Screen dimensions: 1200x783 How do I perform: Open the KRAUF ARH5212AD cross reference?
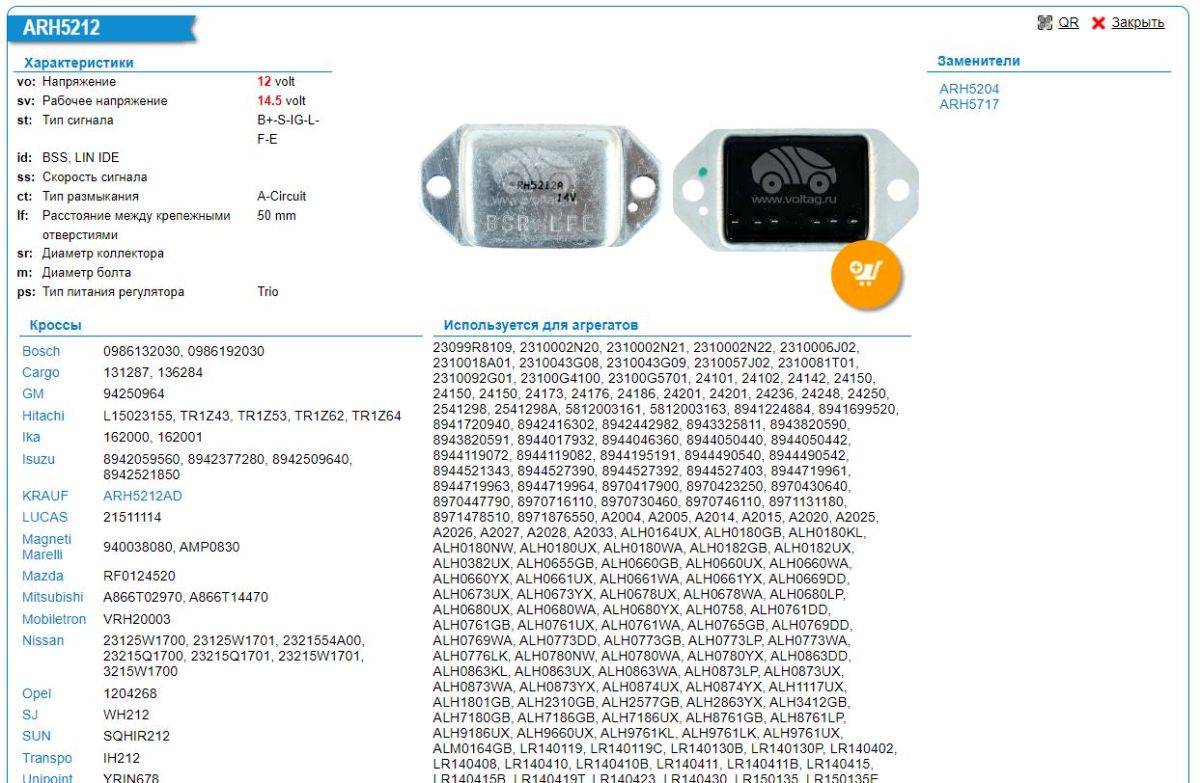pyautogui.click(x=143, y=496)
